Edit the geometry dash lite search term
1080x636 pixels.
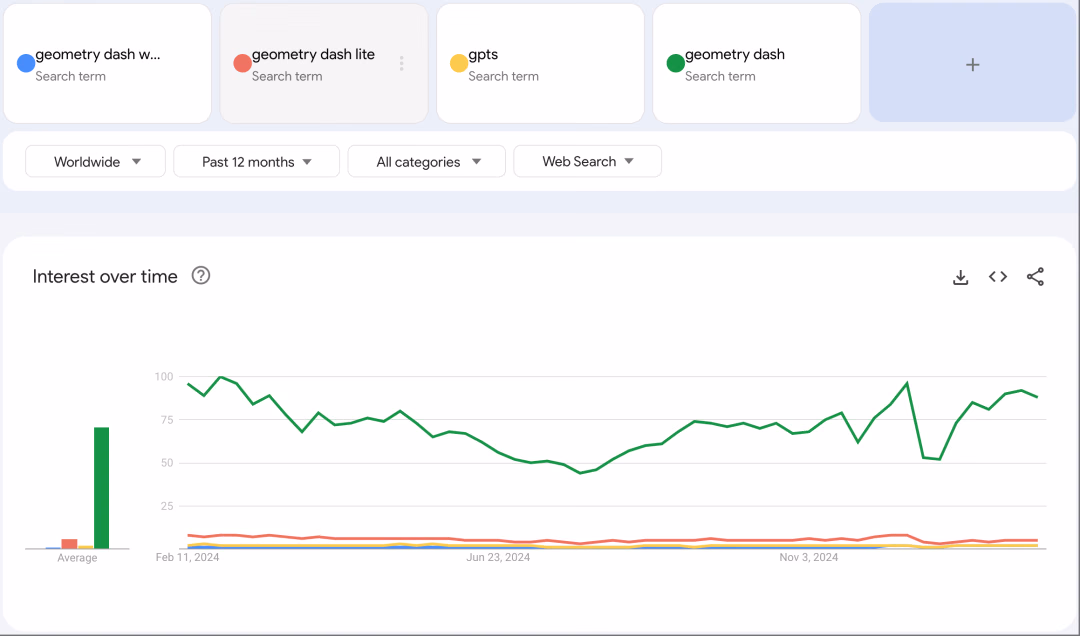[x=313, y=54]
